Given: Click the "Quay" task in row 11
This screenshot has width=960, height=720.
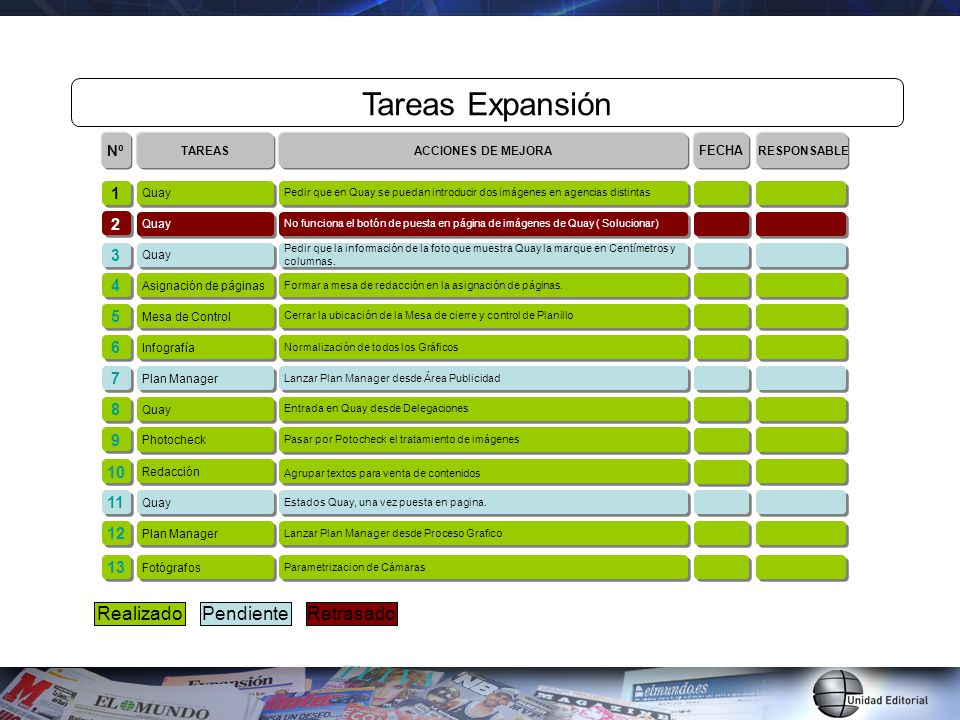Looking at the screenshot, I should click(206, 503).
